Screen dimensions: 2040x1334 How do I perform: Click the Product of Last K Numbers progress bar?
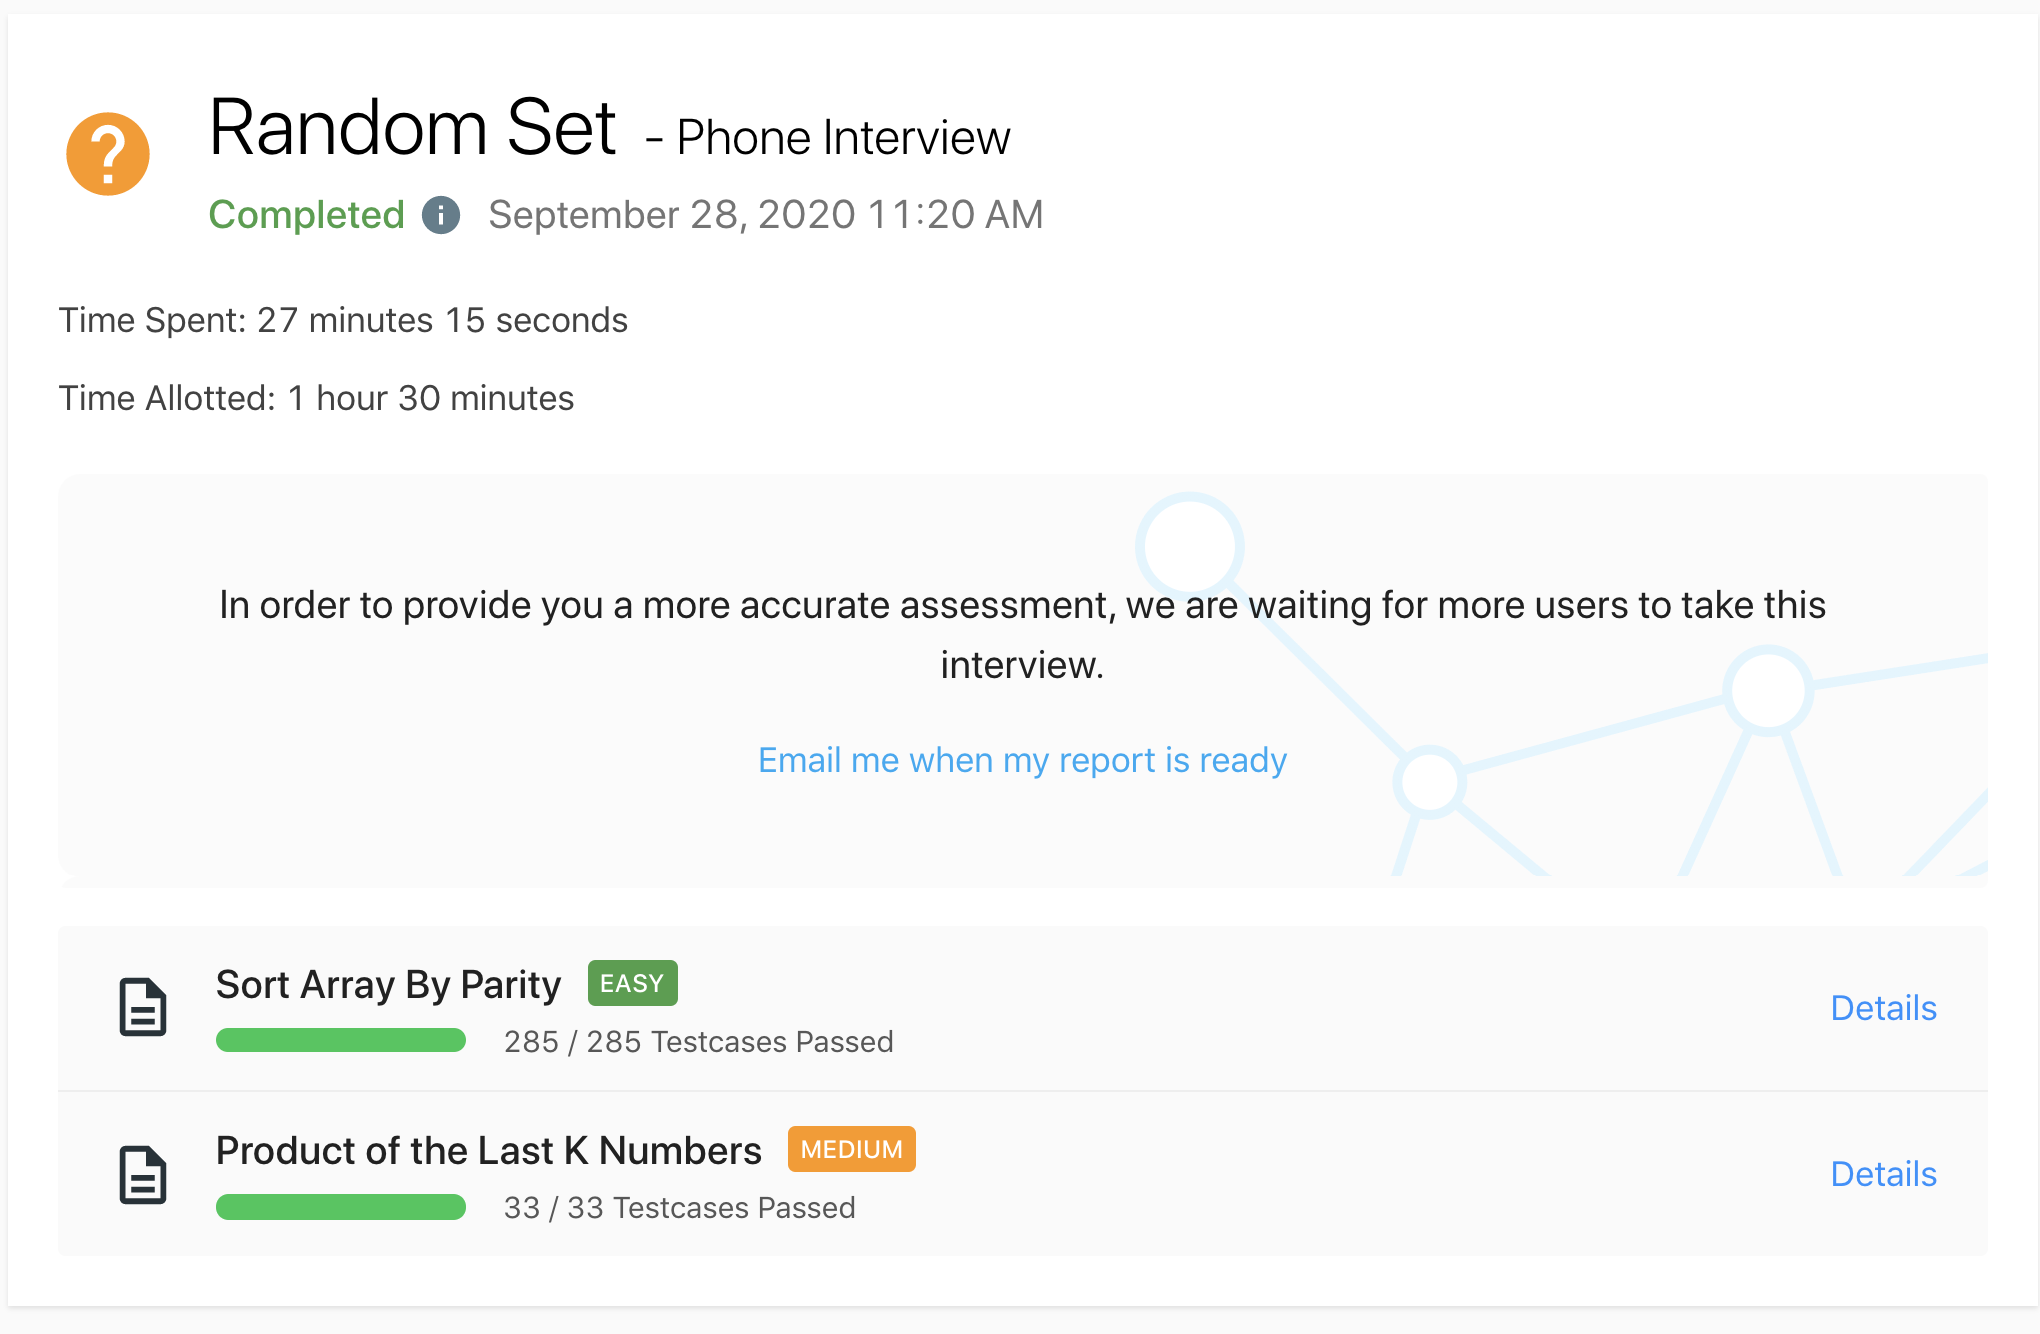click(341, 1207)
